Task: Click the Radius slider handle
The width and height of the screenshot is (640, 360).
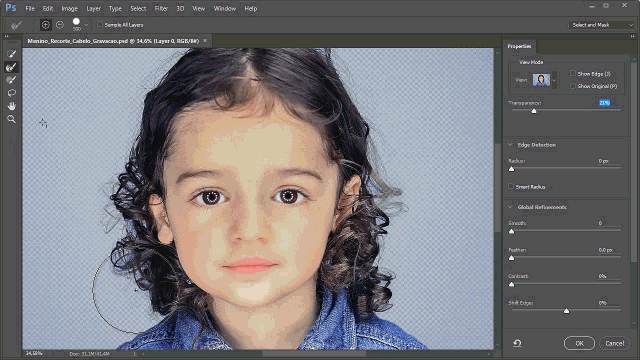Action: pyautogui.click(x=511, y=169)
